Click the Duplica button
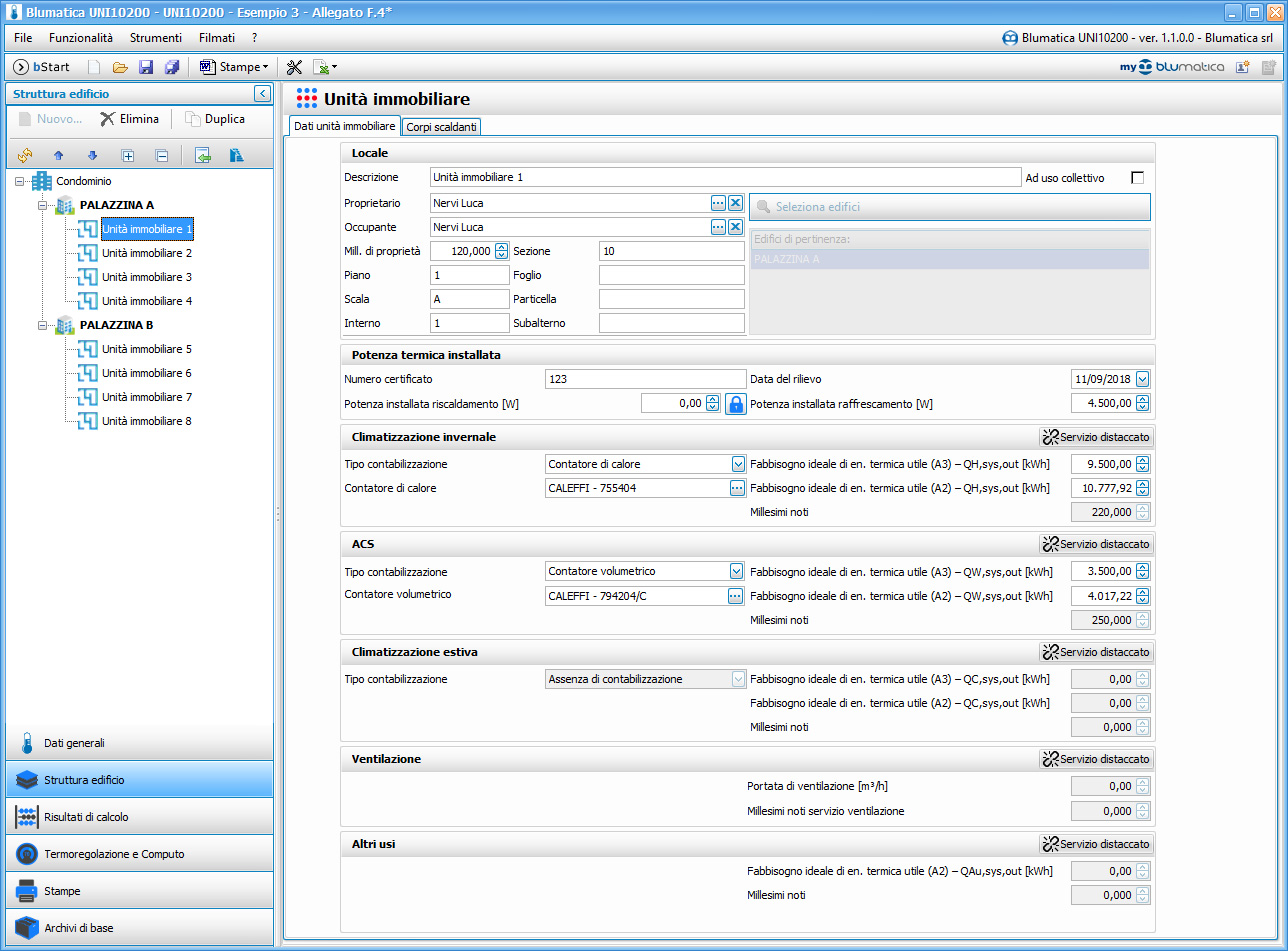This screenshot has height=951, width=1288. (x=215, y=119)
